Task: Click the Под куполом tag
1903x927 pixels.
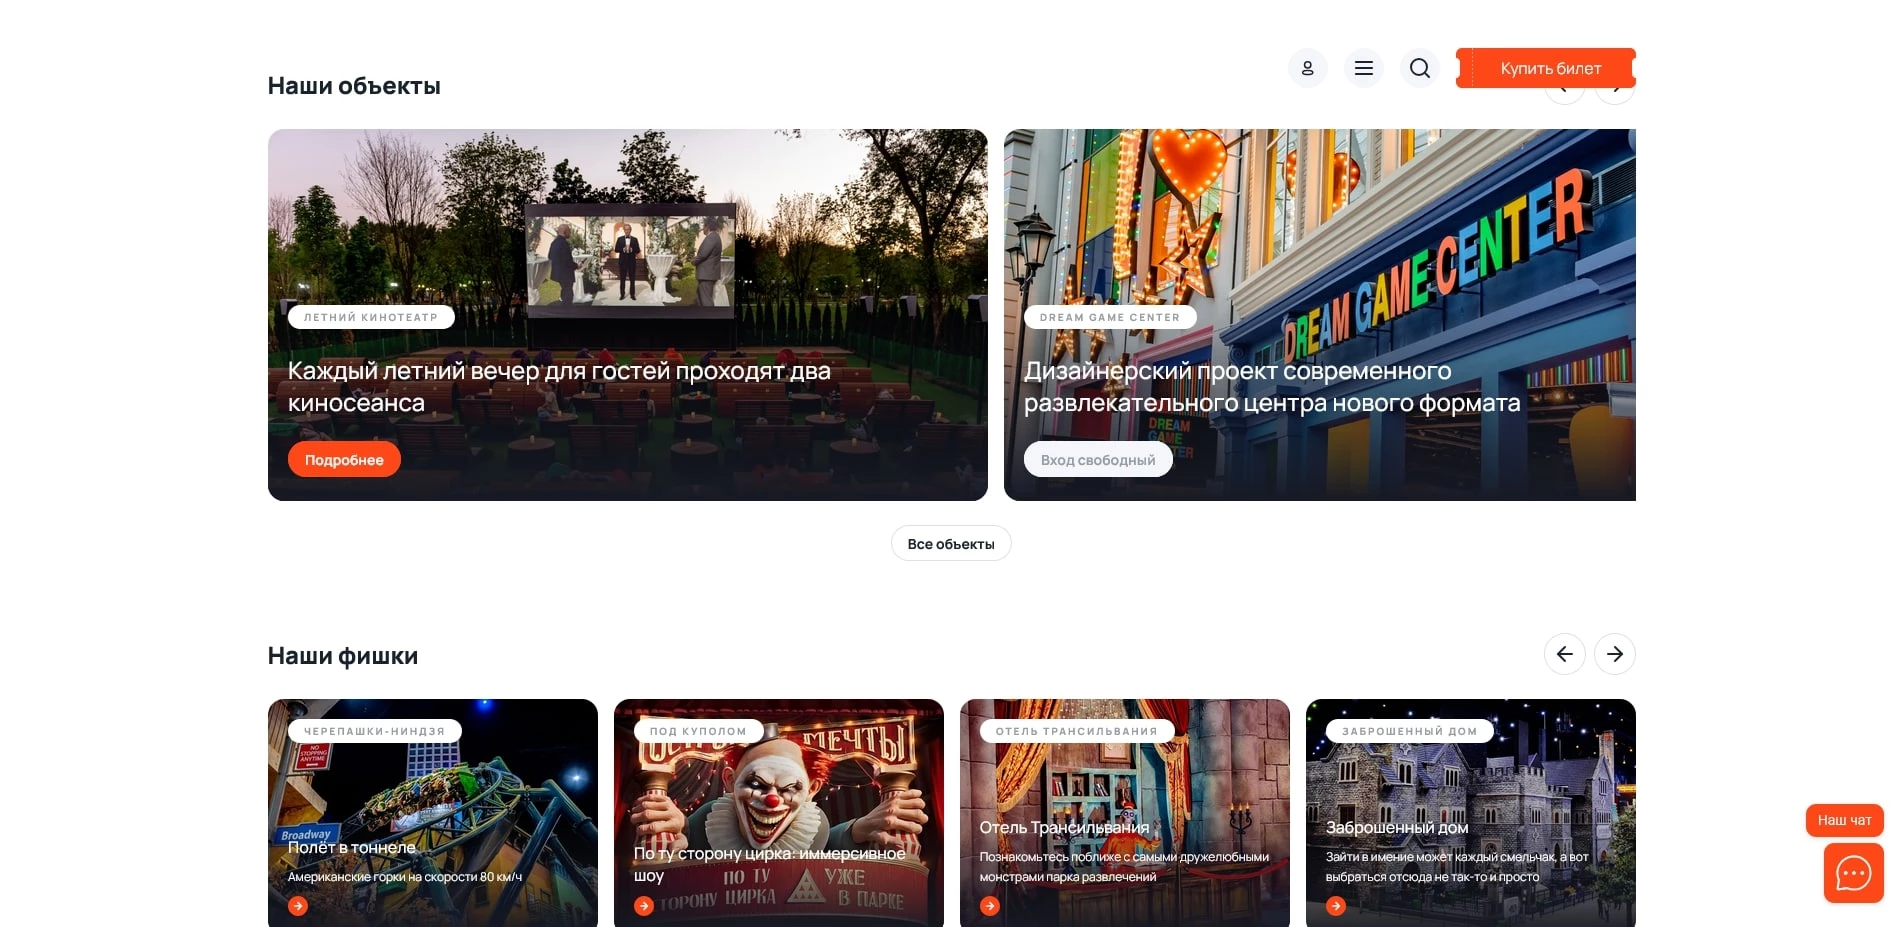Action: (x=698, y=731)
